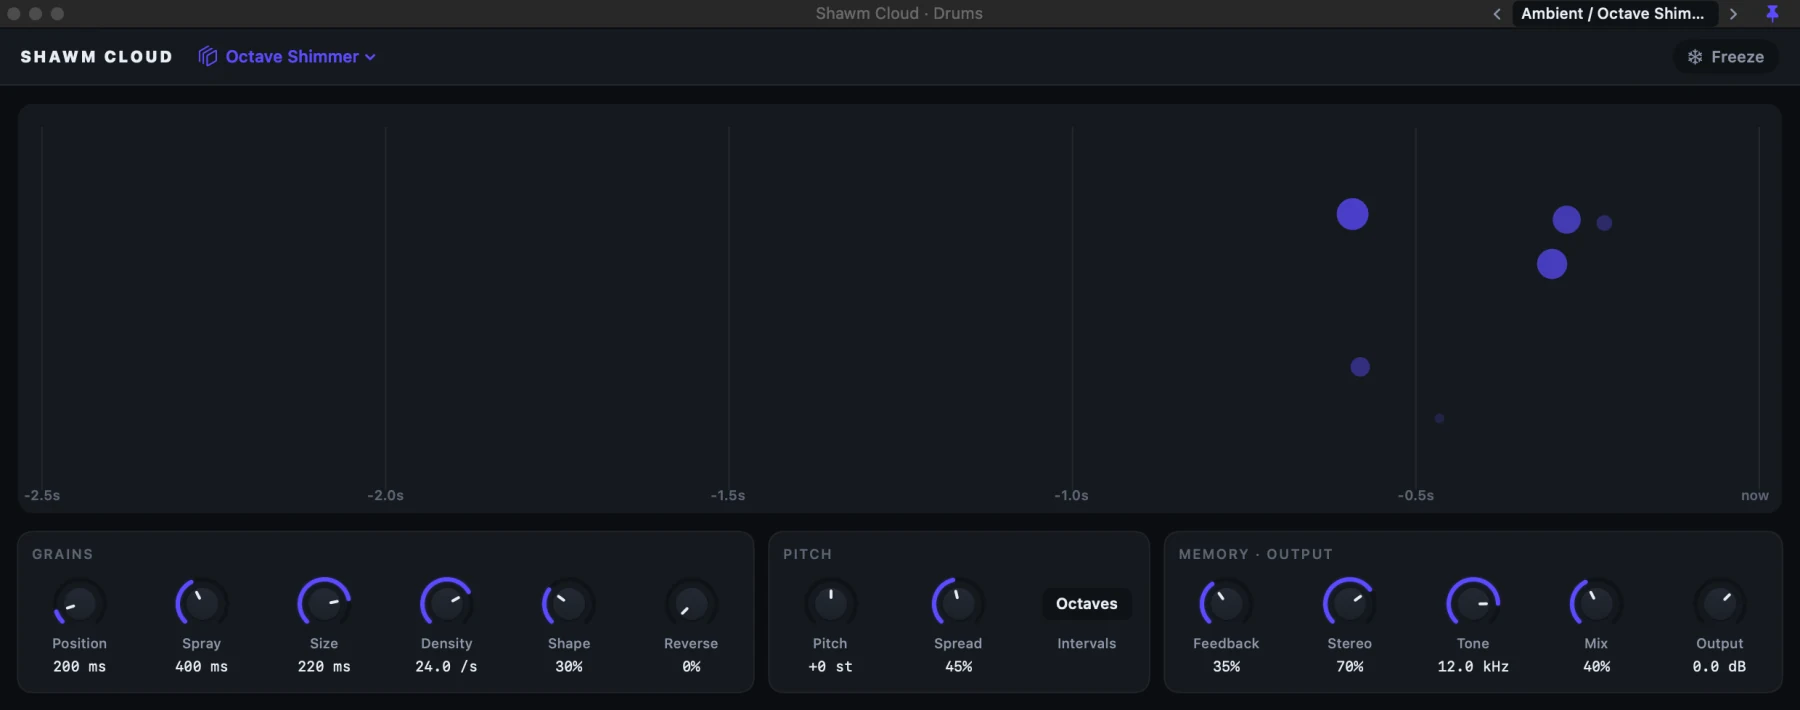Click the 70% Stereo value
Screen dimensions: 1800x710
[1349, 667]
